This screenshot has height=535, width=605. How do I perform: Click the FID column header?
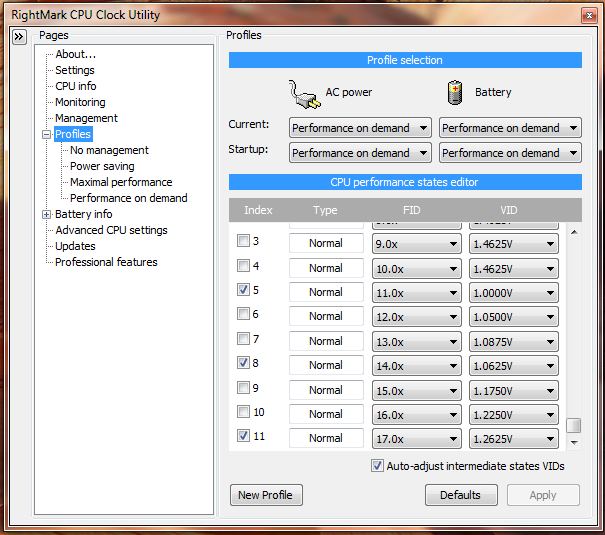pos(411,210)
